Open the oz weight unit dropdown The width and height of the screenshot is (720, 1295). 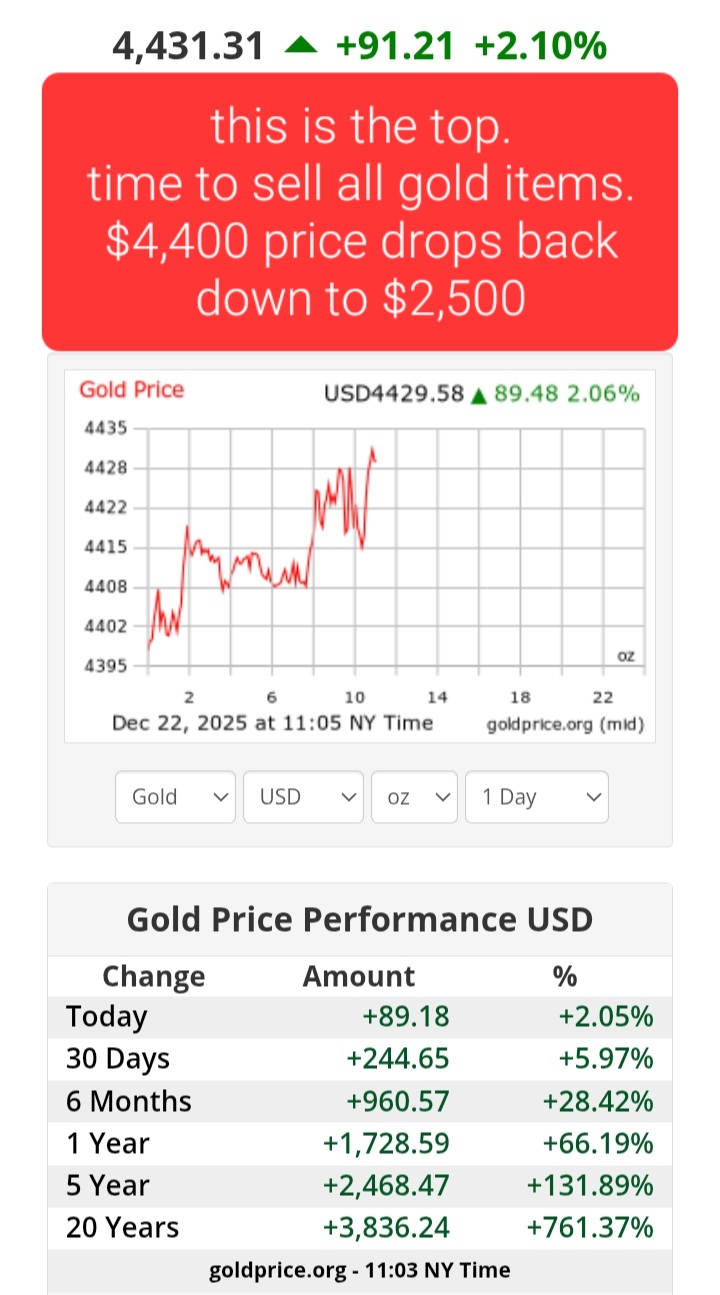pos(414,797)
